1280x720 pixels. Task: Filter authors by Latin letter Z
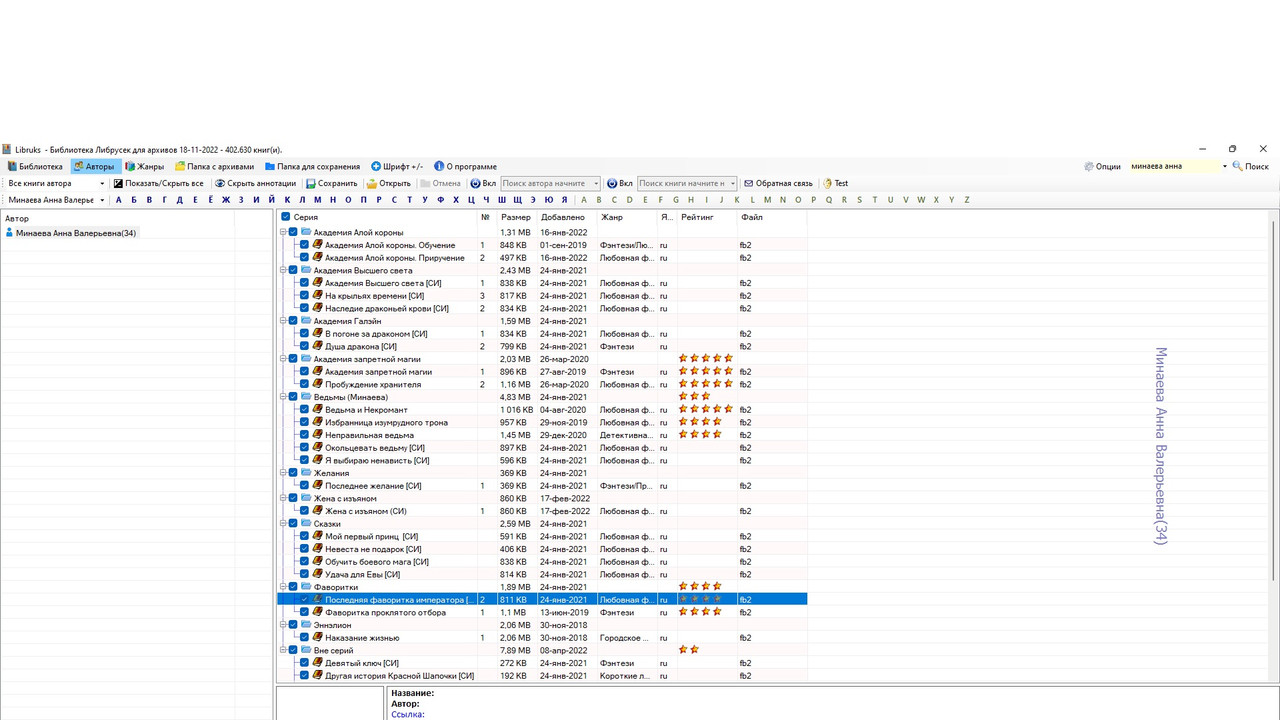967,200
